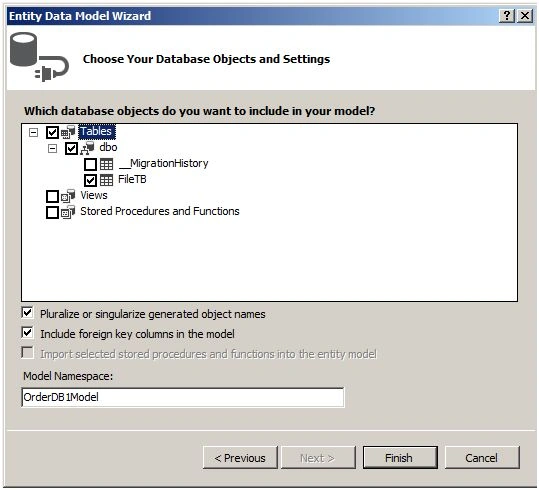Collapse the dbo tree node

pyautogui.click(x=52, y=149)
